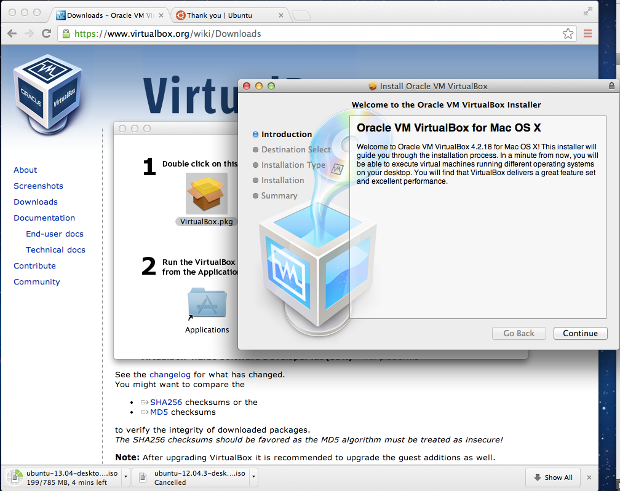Click the ubuntu-13.04-deskto....iso download item
This screenshot has width=620, height=491.
point(64,477)
